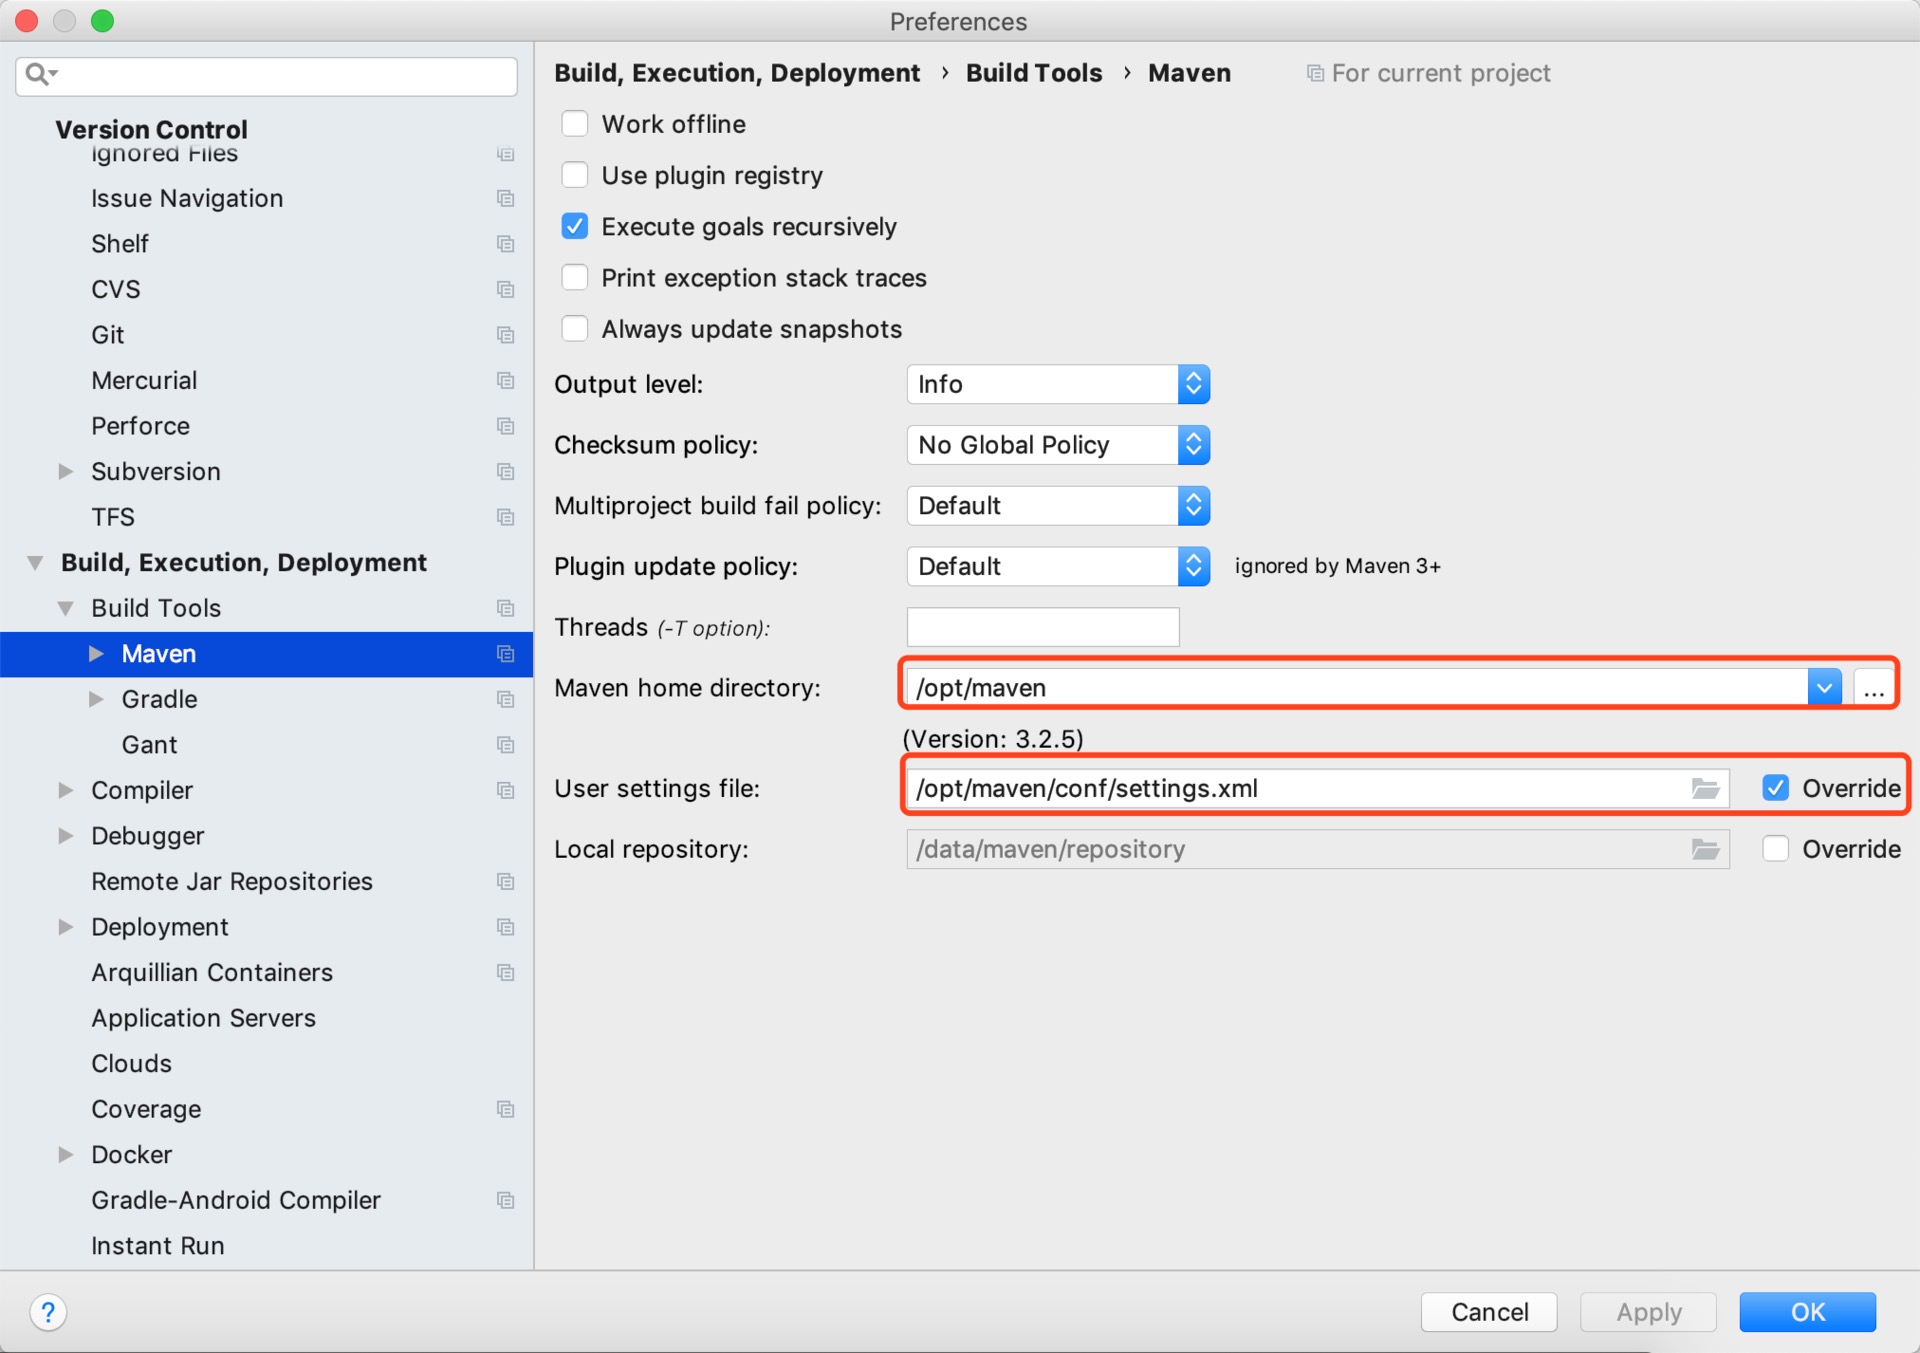Click the browse ellipsis button for Maven home
Screen dimensions: 1920x1353
pyautogui.click(x=1874, y=688)
